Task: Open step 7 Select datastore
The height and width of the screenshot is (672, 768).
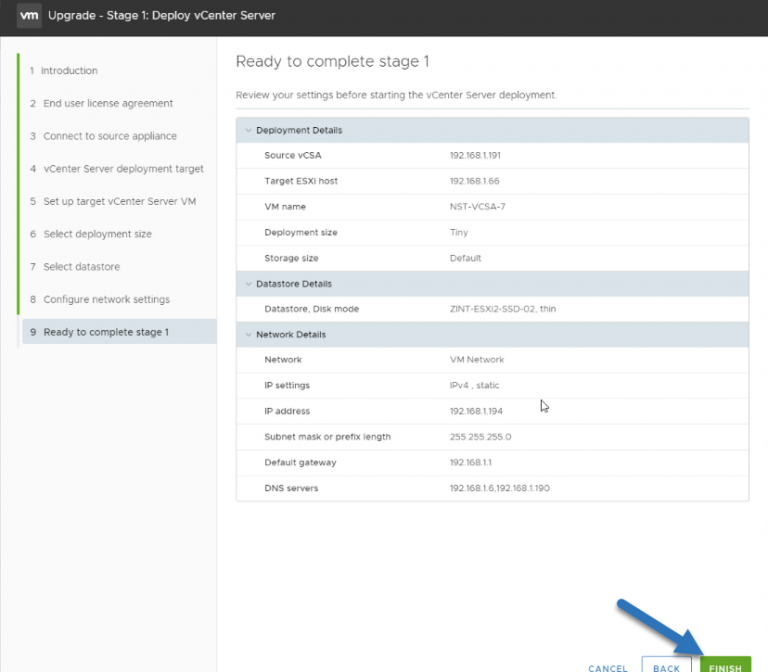Action: click(x=74, y=267)
